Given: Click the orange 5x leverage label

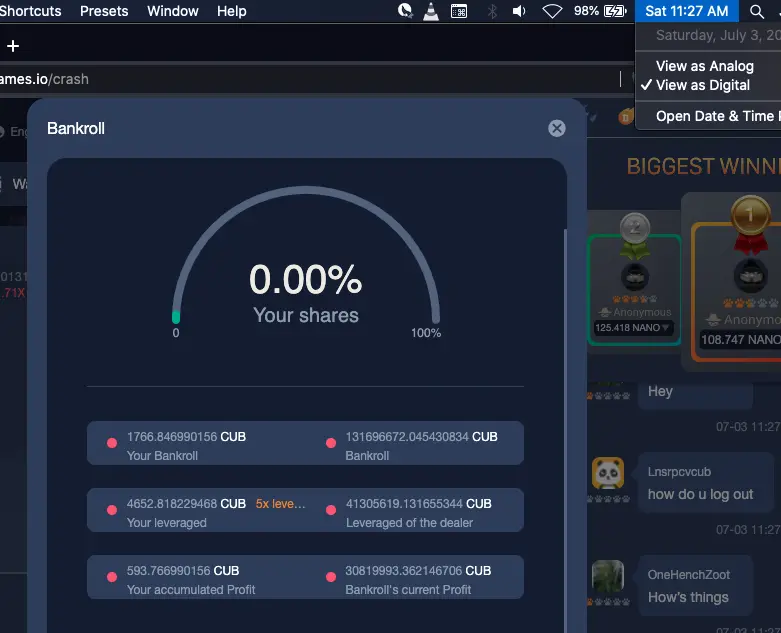Looking at the screenshot, I should click(280, 504).
